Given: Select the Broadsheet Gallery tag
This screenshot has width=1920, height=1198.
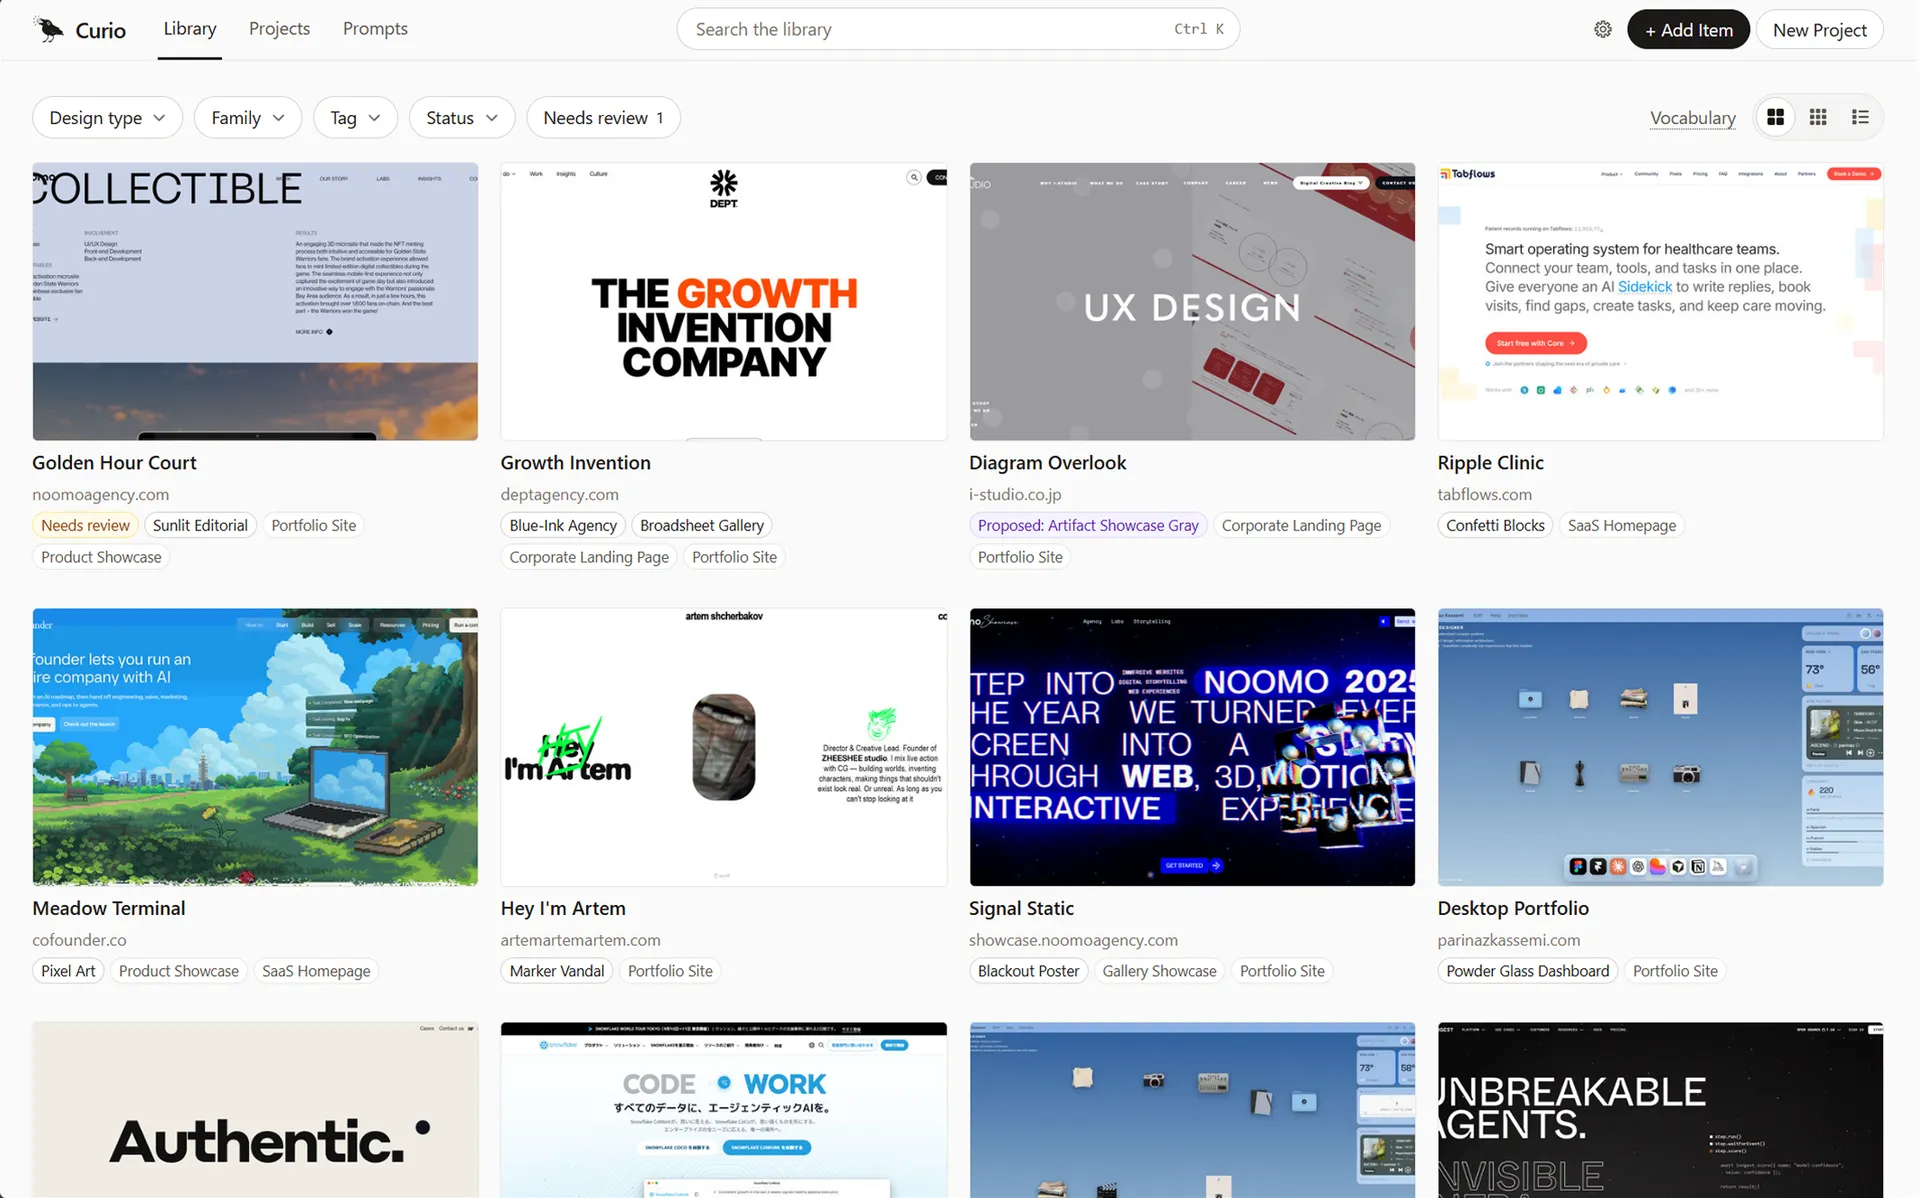Looking at the screenshot, I should pos(702,525).
